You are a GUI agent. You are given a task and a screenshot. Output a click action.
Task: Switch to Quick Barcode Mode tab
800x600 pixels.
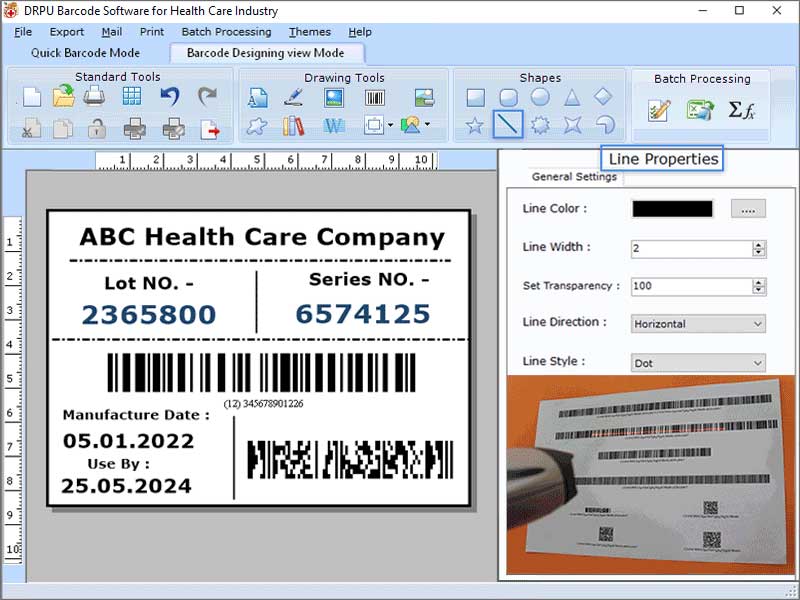coord(85,53)
